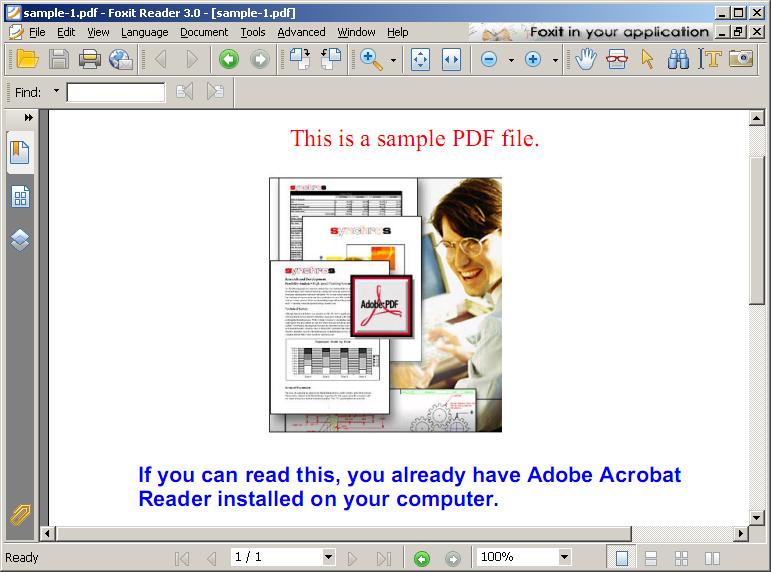This screenshot has width=771, height=572.
Task: Click green Previous View button in status bar
Action: tap(421, 559)
